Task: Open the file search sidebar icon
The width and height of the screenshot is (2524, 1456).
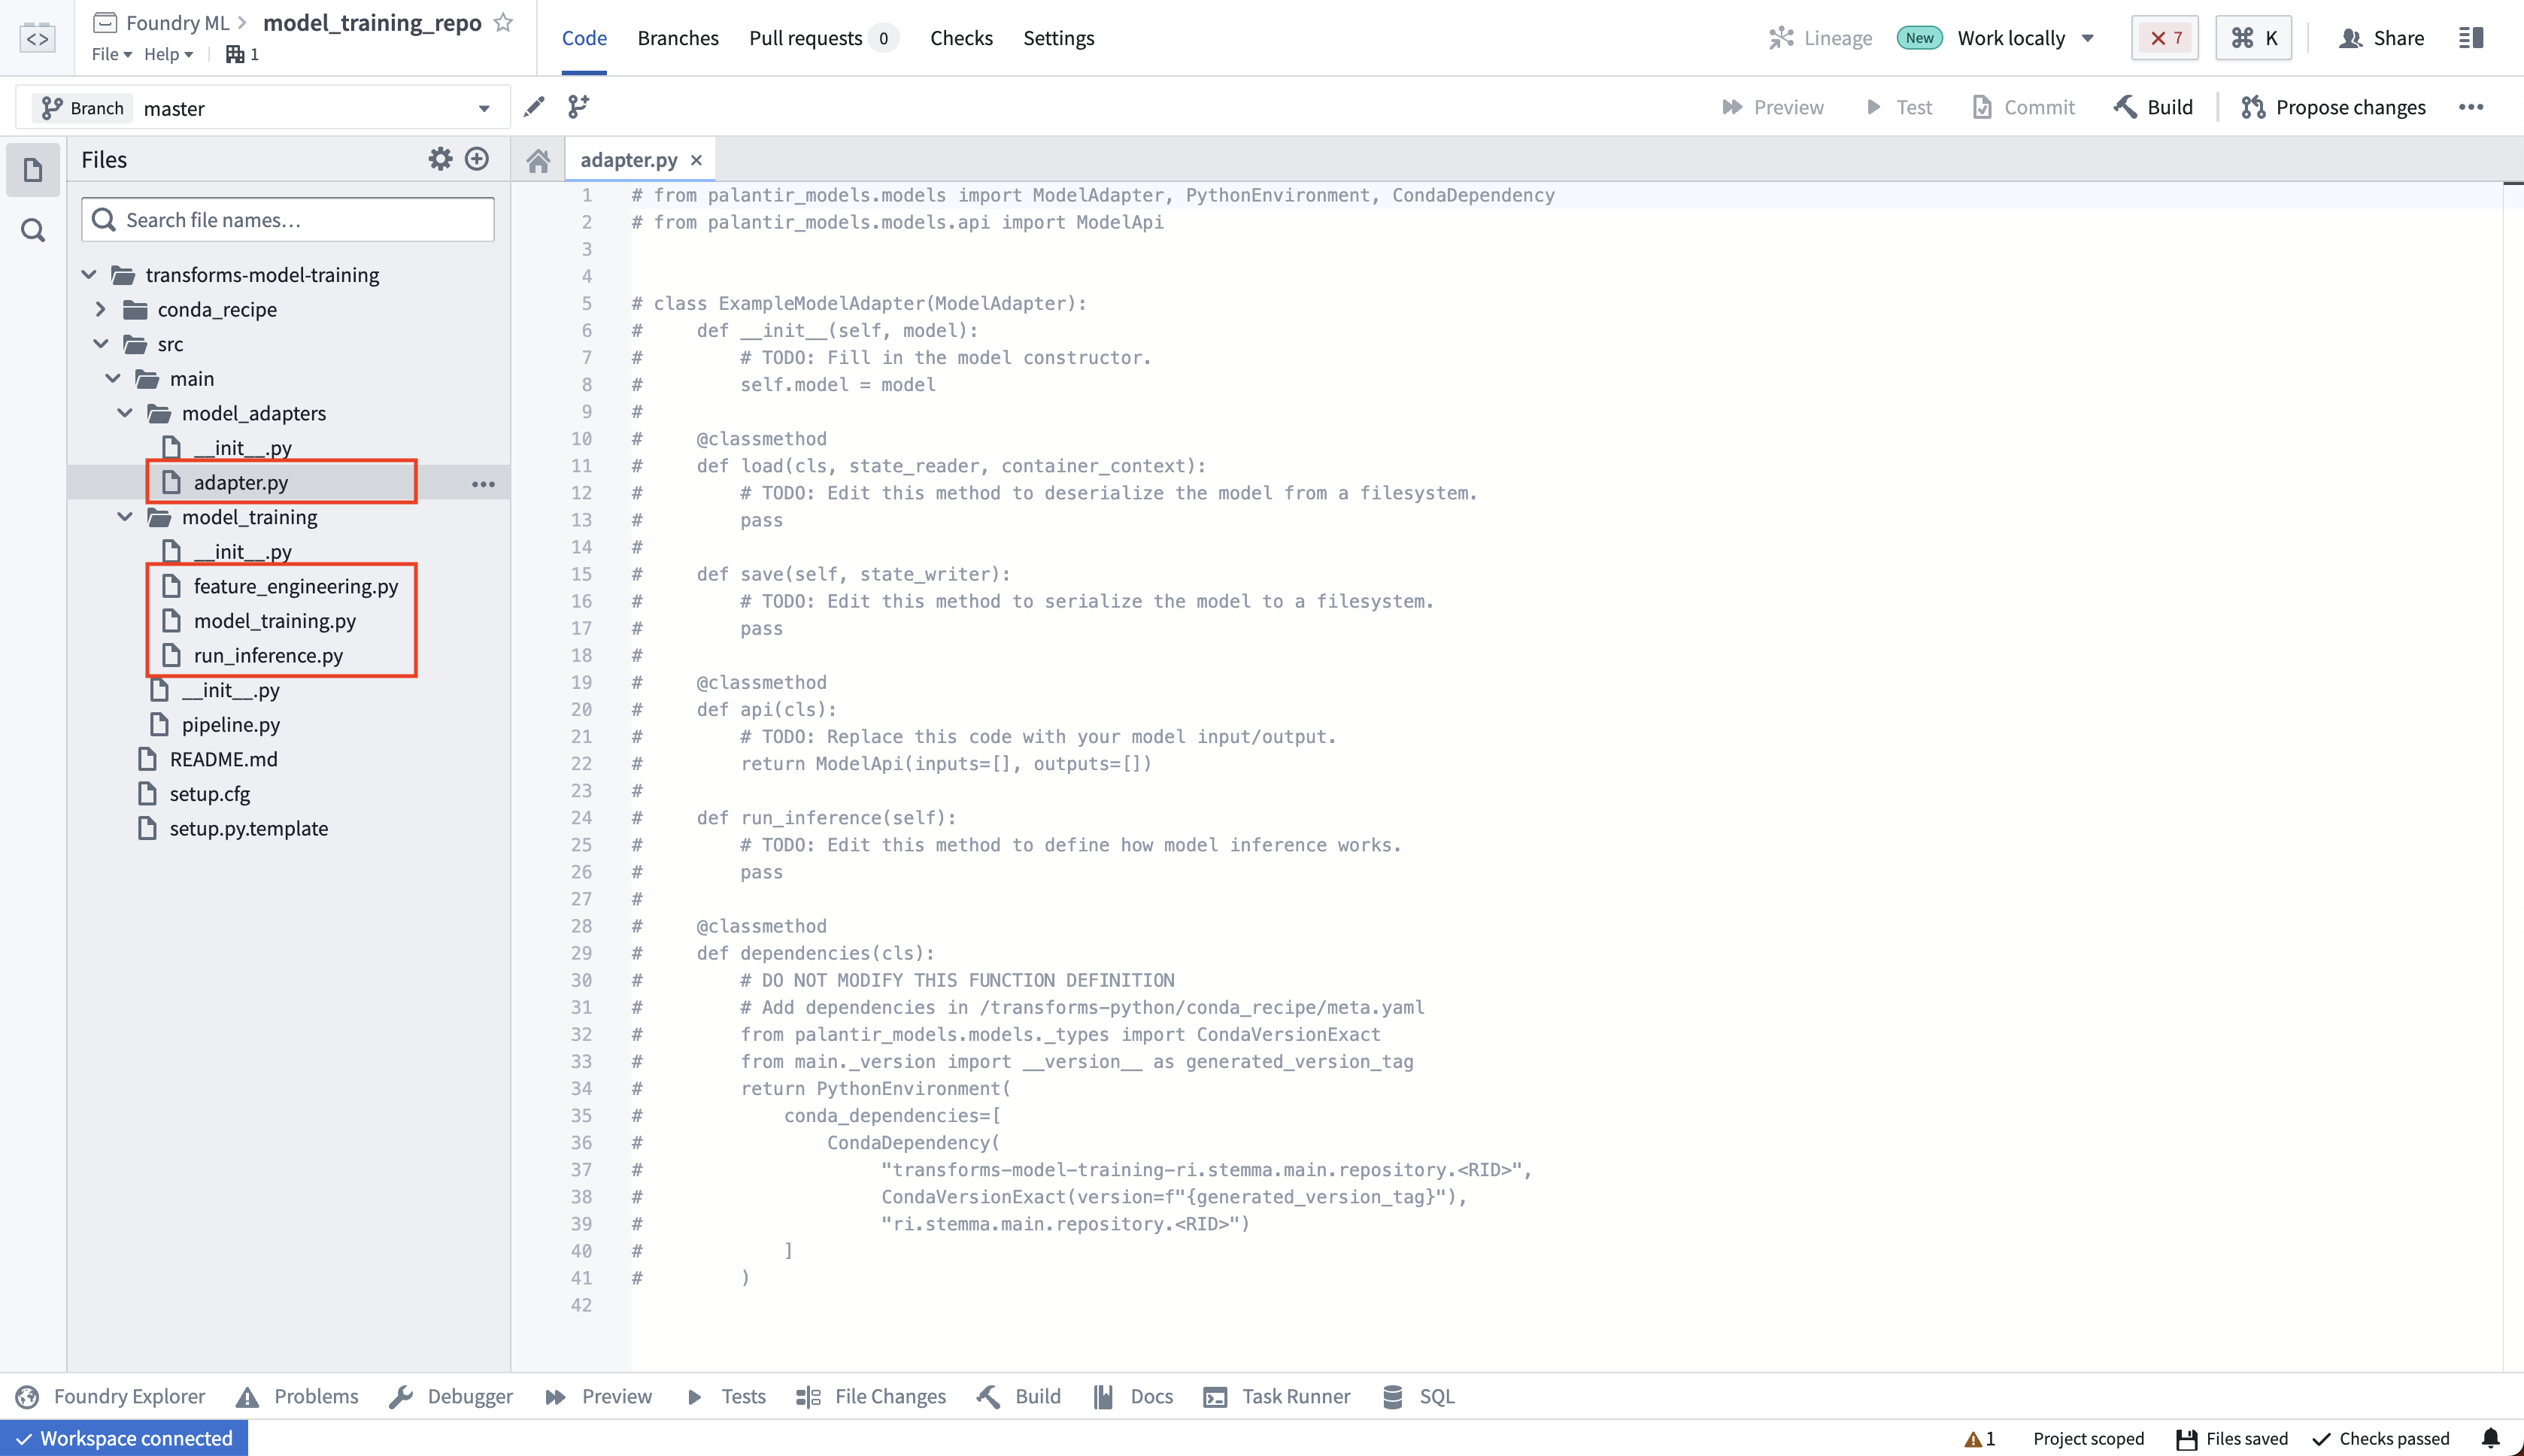Action: click(33, 231)
